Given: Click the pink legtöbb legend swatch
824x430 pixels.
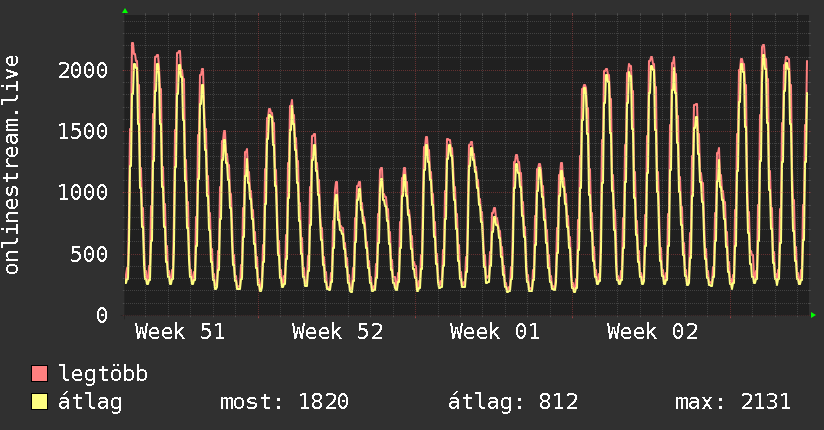Looking at the screenshot, I should click(x=39, y=374).
